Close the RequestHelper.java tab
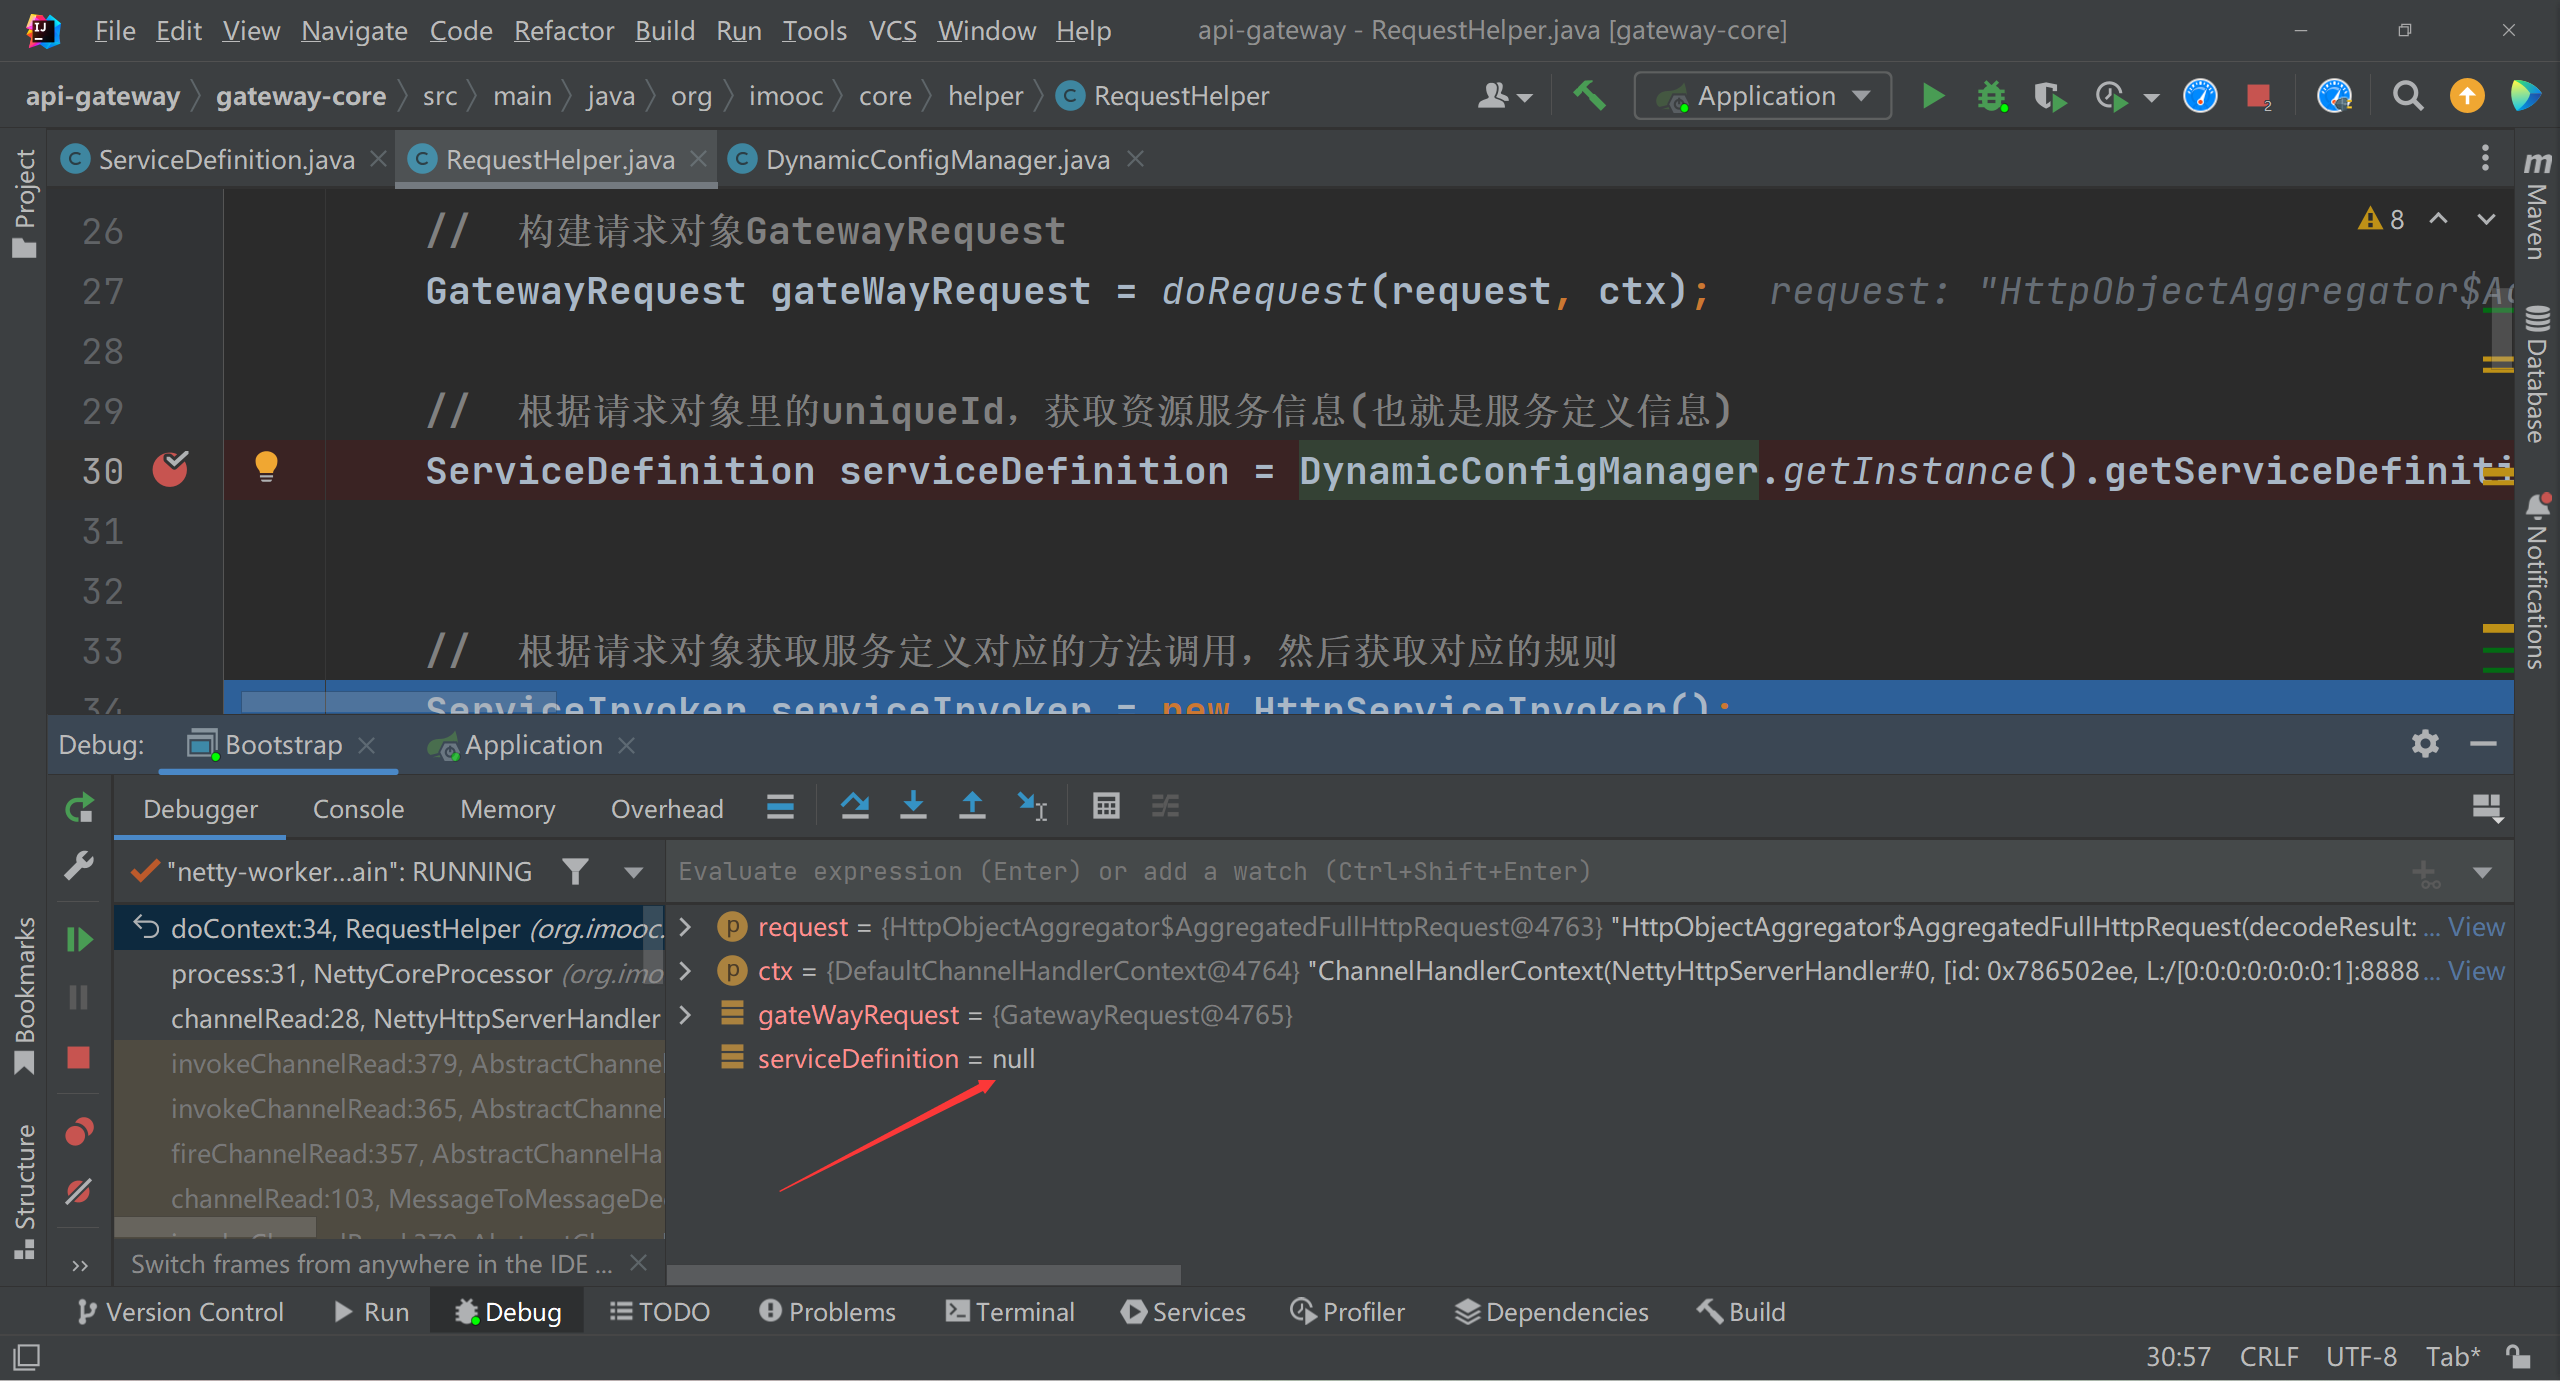Image resolution: width=2560 pixels, height=1381 pixels. tap(698, 159)
